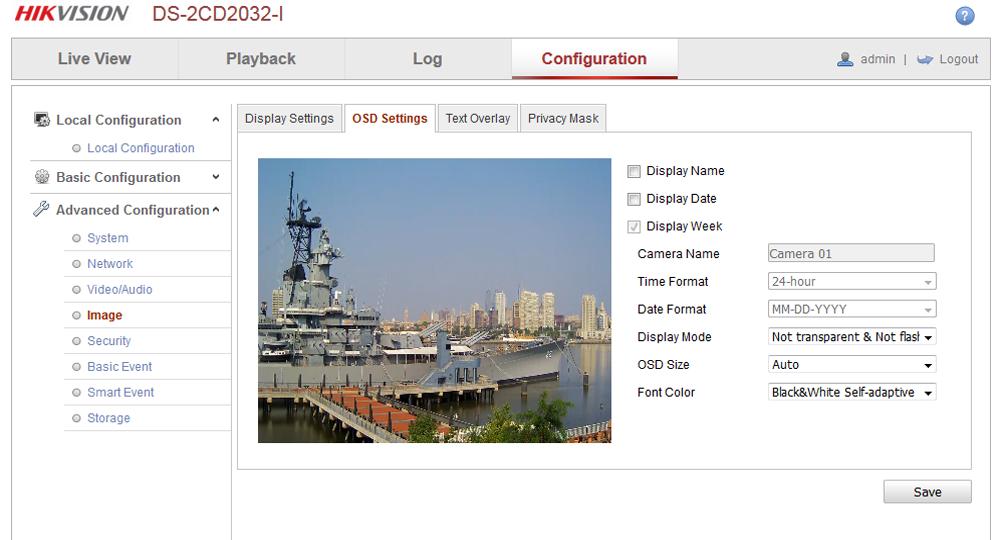Select the OSD Settings tab

pos(390,119)
